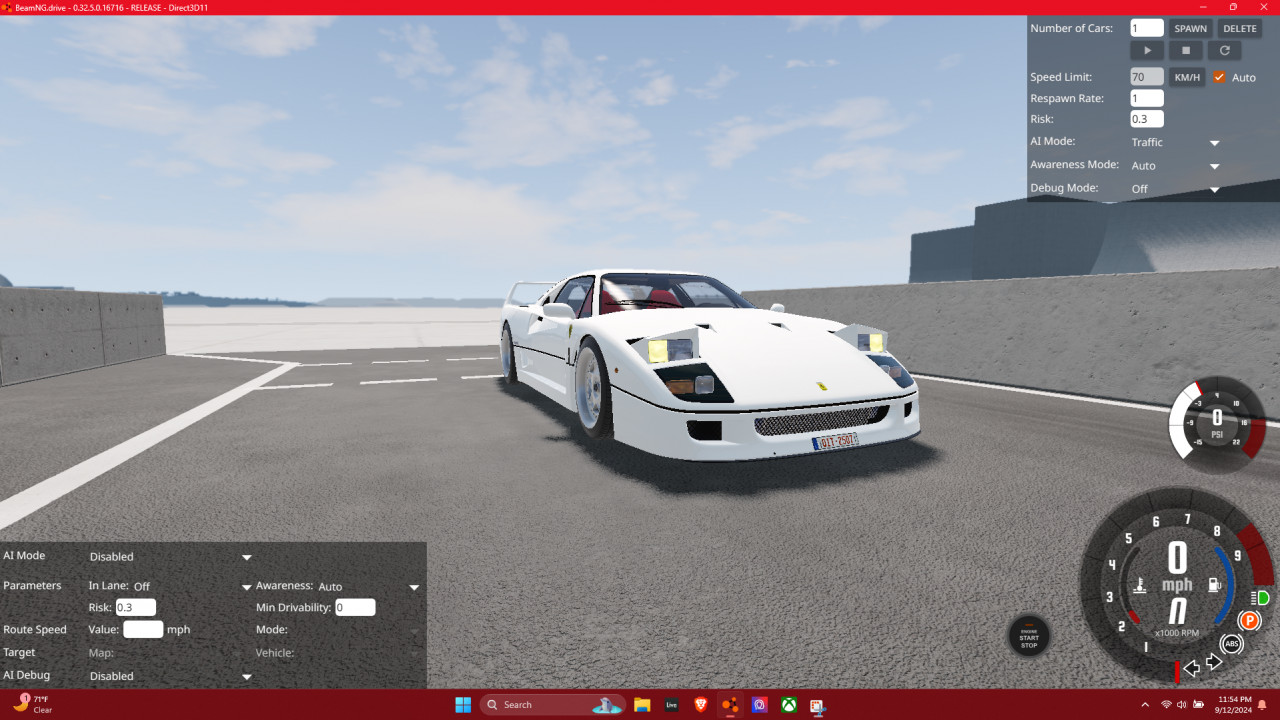
Task: Click the "Target" label
Action: coord(19,652)
